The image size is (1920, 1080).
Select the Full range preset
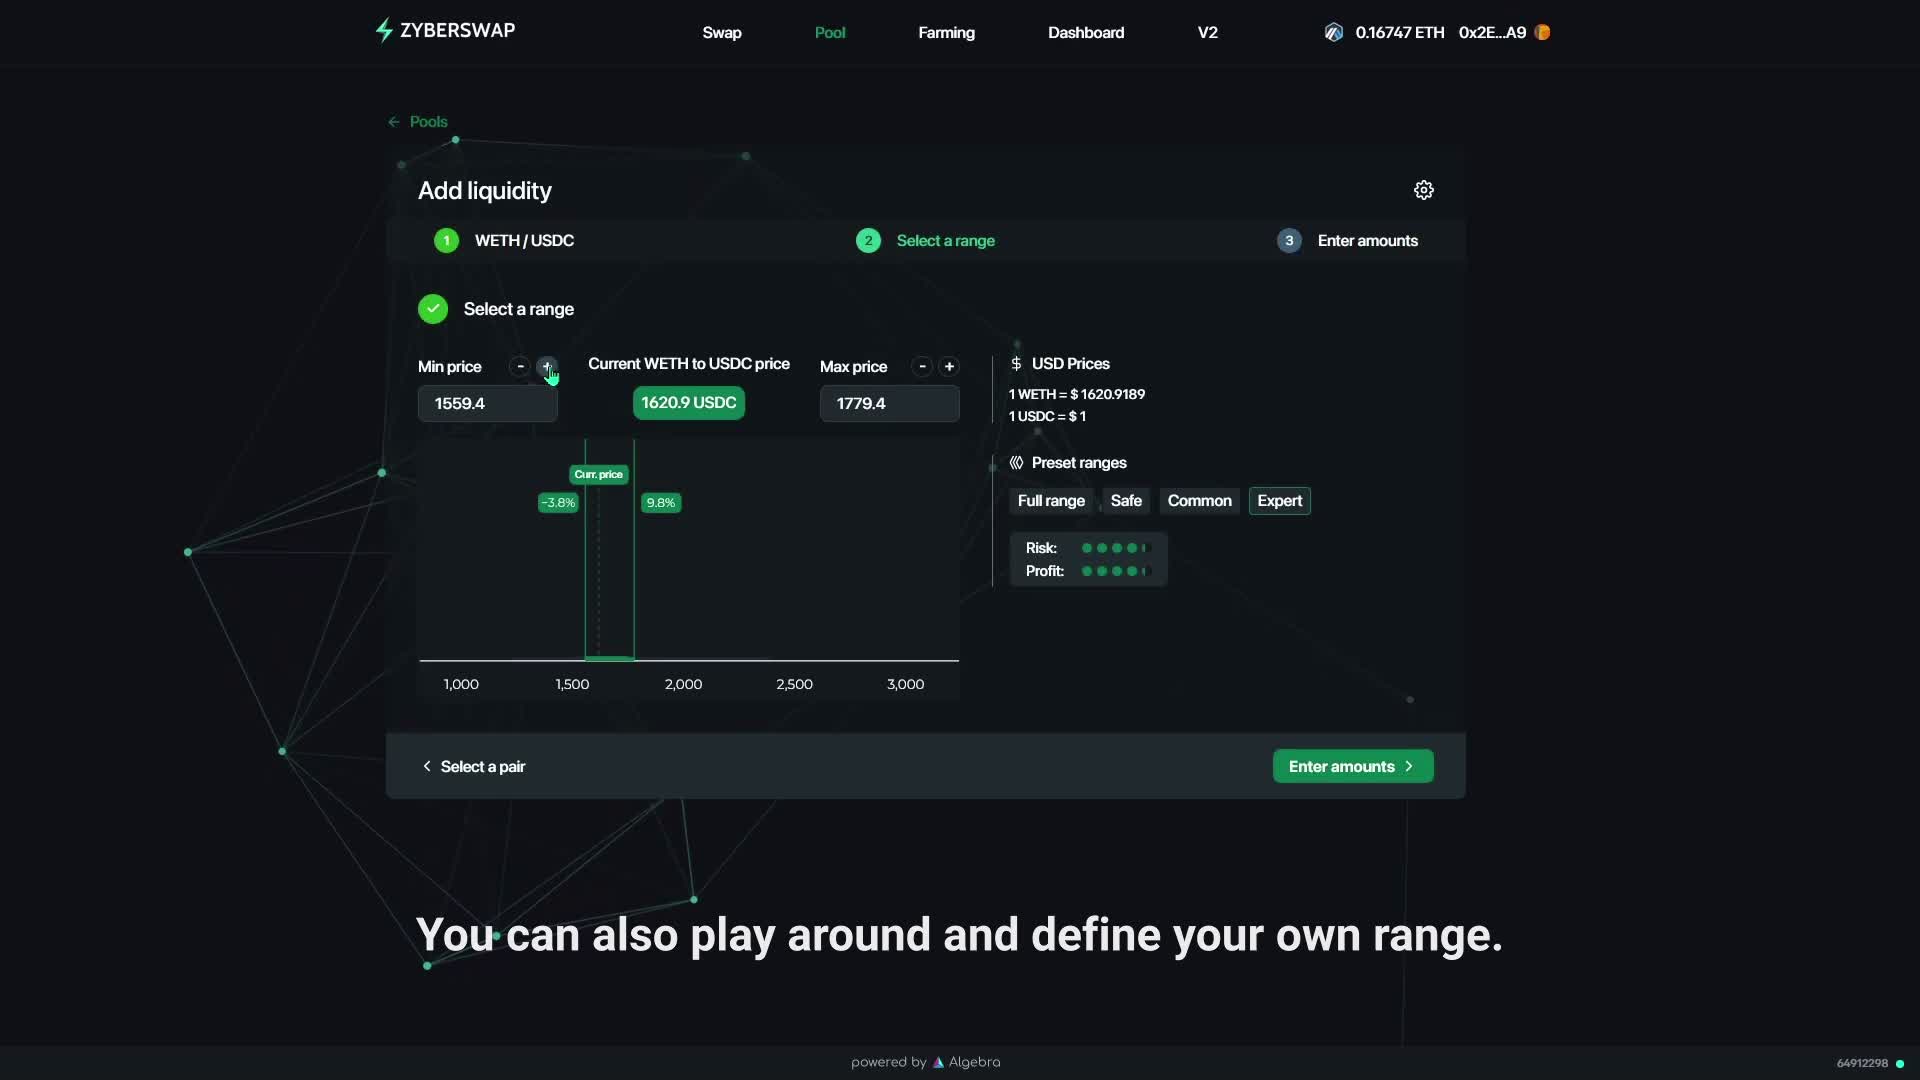pos(1050,501)
